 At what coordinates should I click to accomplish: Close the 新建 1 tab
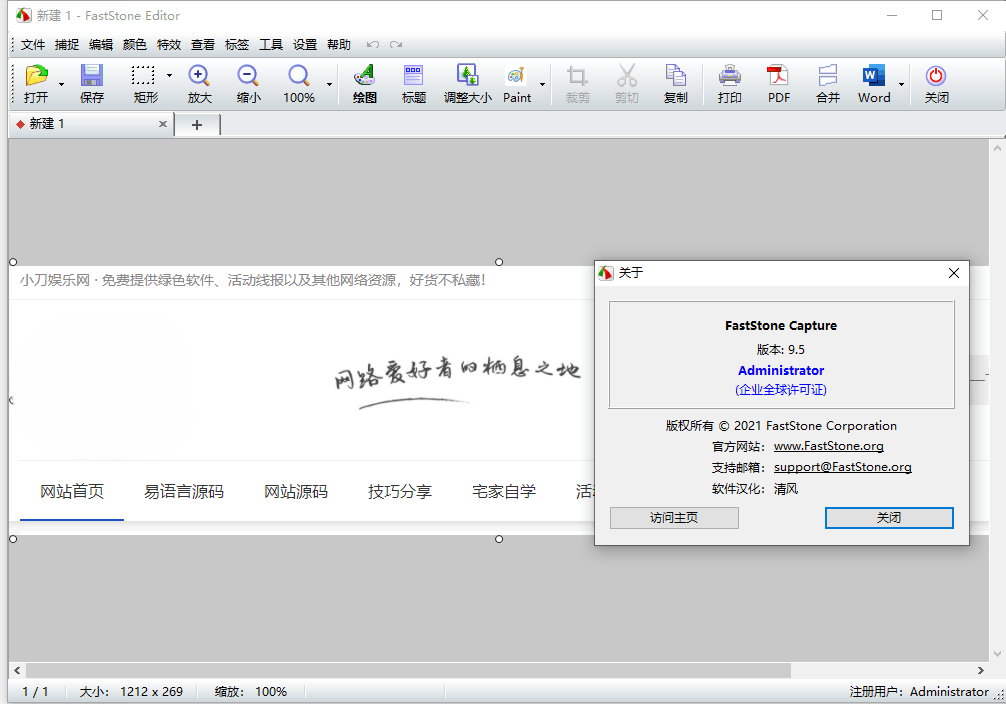coord(162,124)
